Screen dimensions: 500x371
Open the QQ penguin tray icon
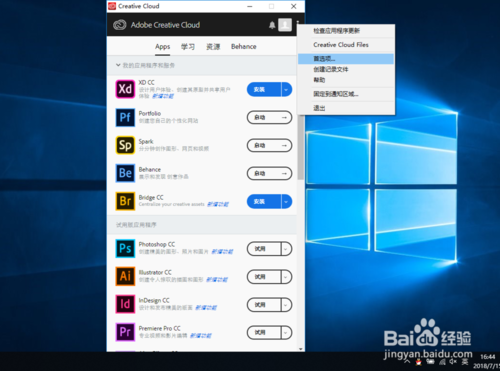[x=419, y=362]
